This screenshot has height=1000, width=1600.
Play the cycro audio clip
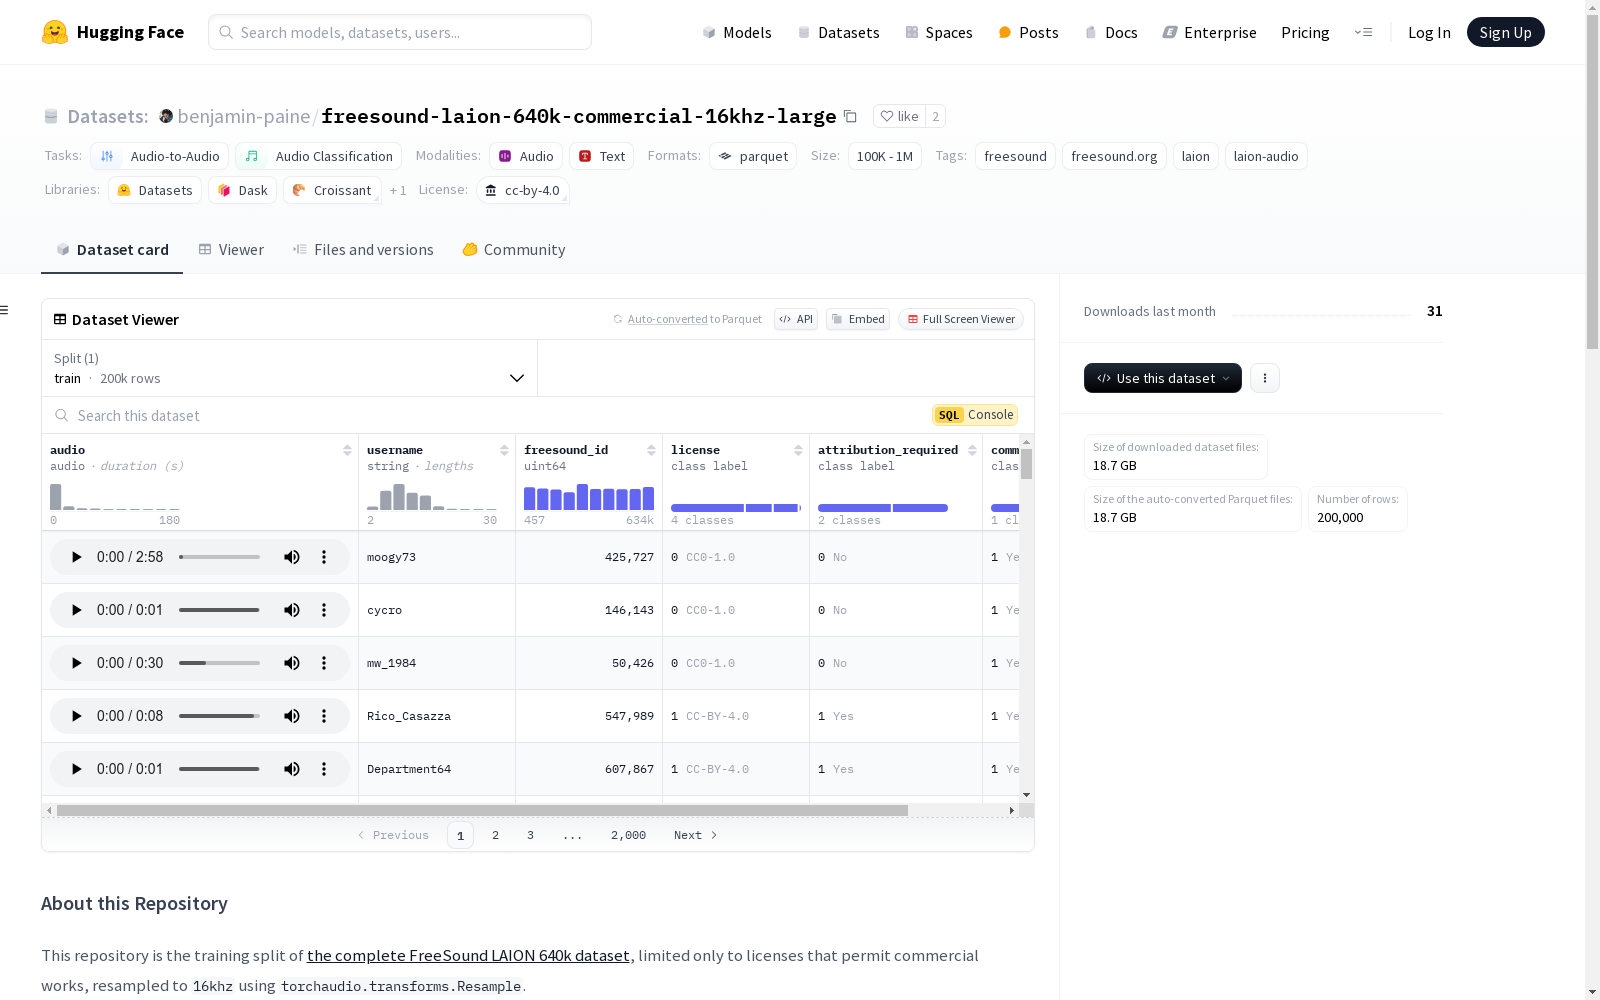pos(76,610)
